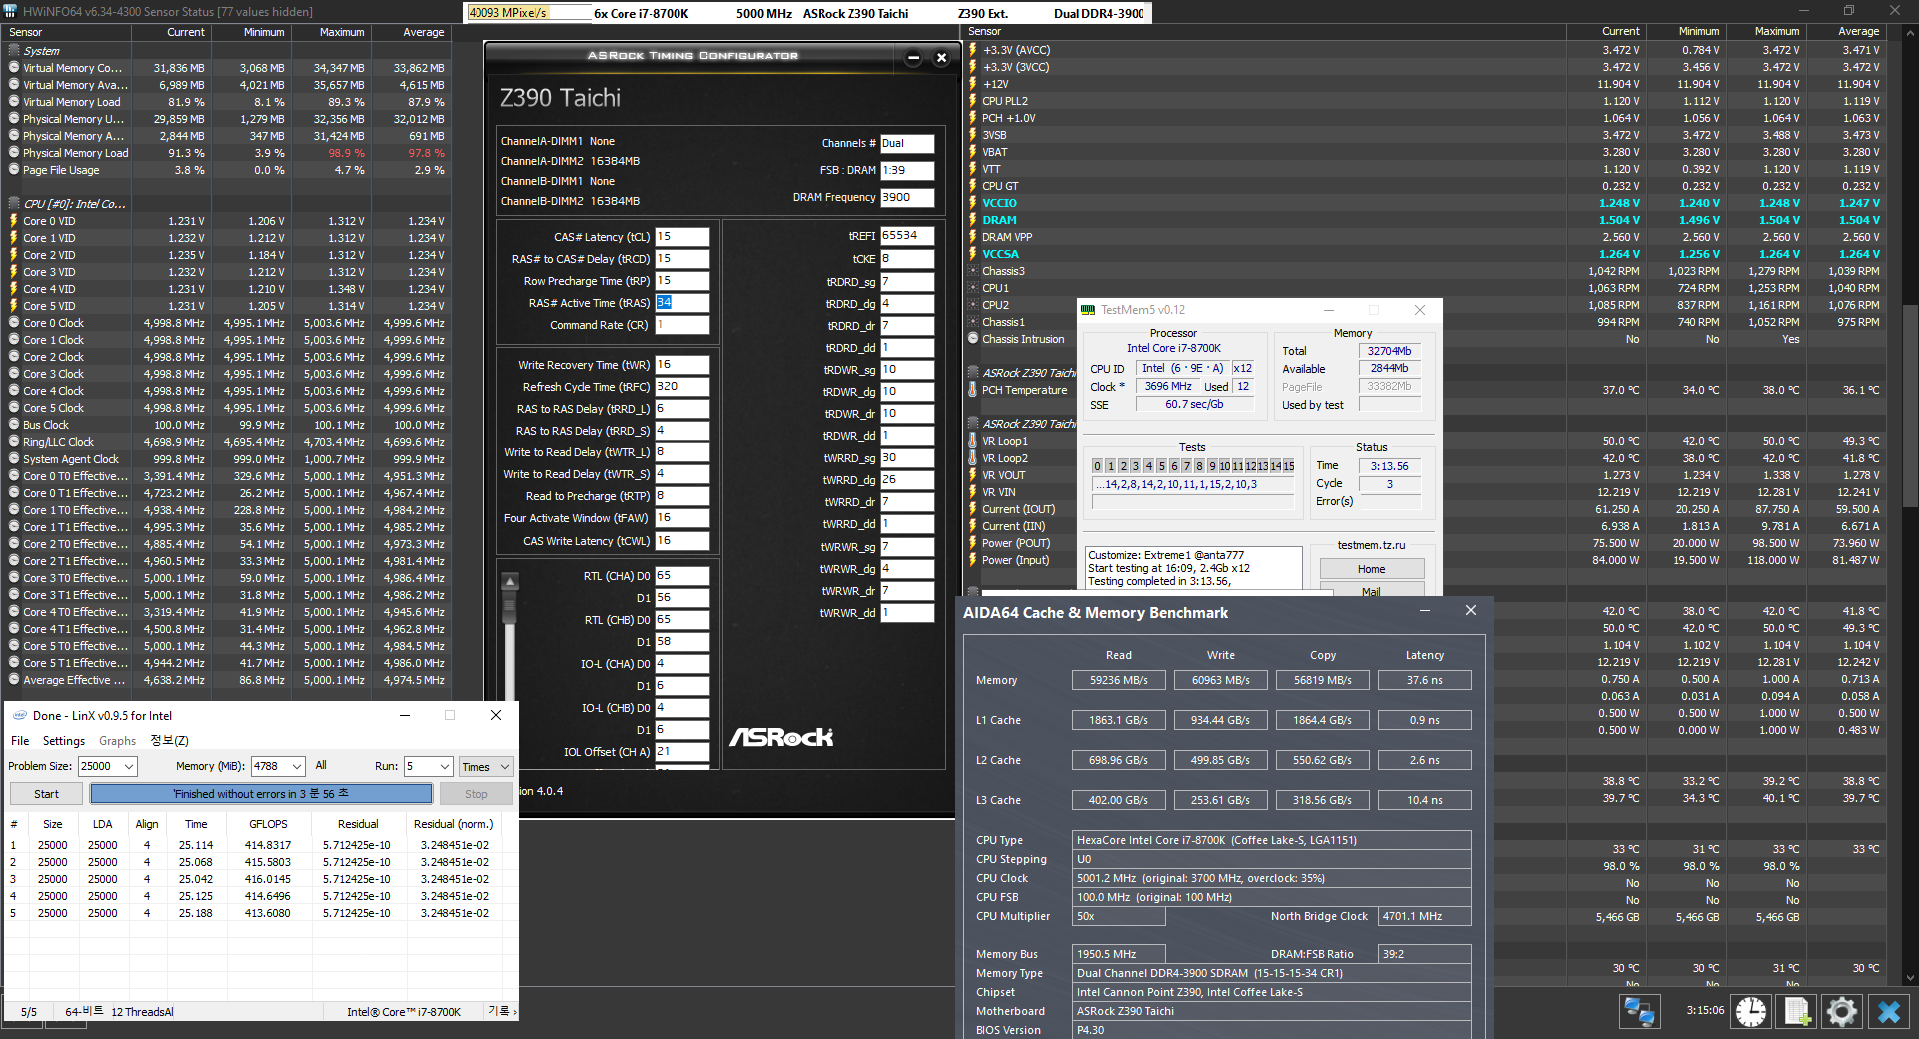Click AIDA64 BIOS Version value P4.30
The height and width of the screenshot is (1039, 1919).
1271,1030
